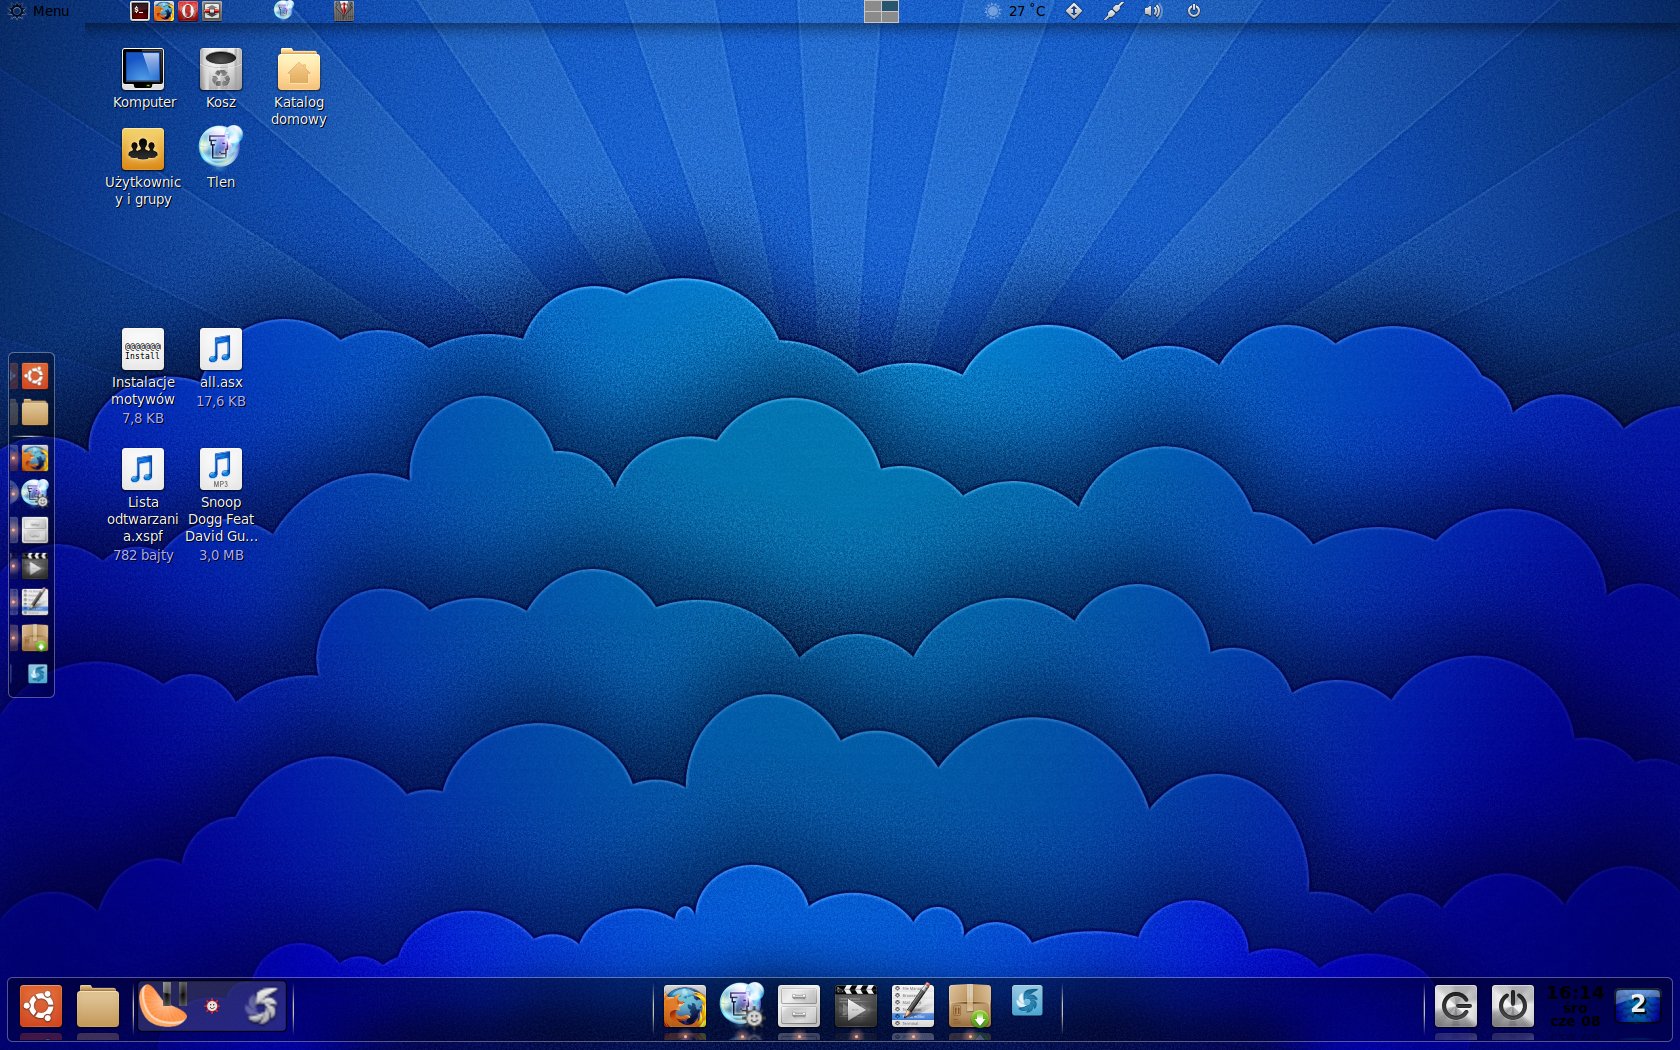Open the orange slice Clementine icon

163,1006
